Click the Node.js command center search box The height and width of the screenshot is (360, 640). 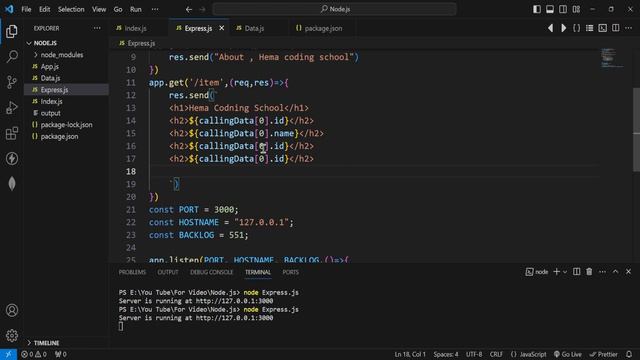point(334,9)
